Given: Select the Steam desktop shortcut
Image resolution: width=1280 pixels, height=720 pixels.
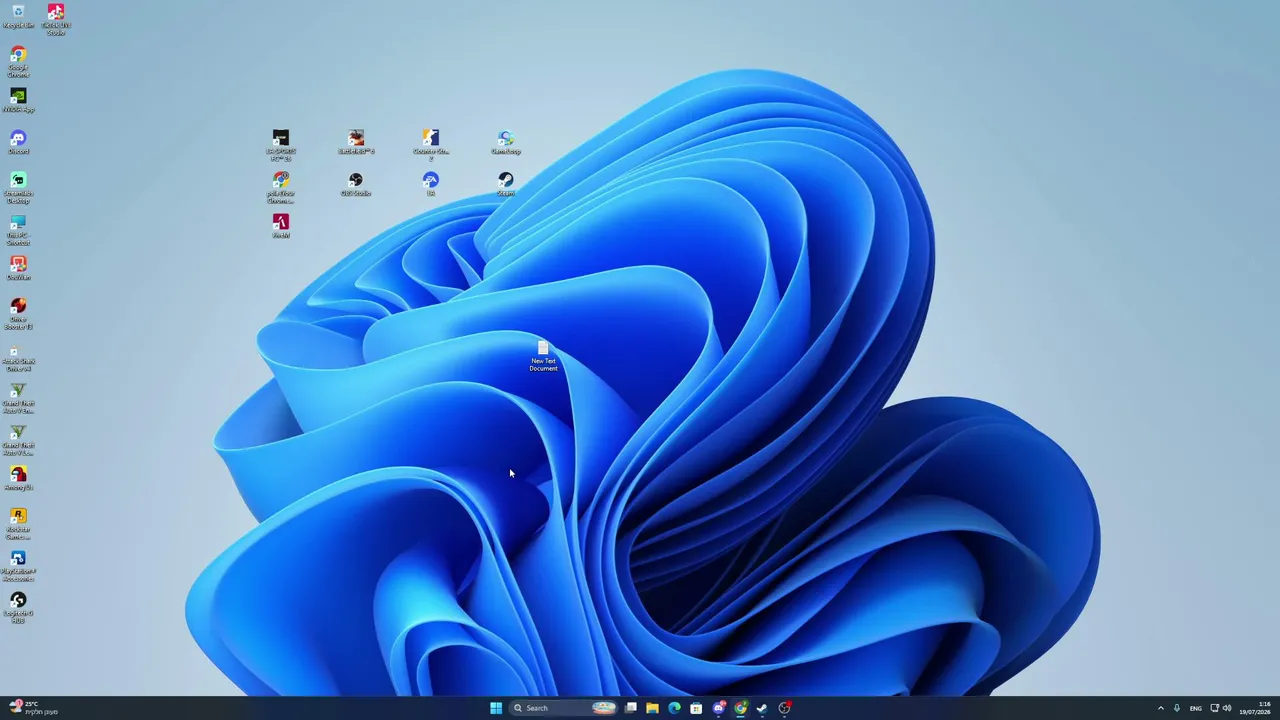Looking at the screenshot, I should coord(506,183).
